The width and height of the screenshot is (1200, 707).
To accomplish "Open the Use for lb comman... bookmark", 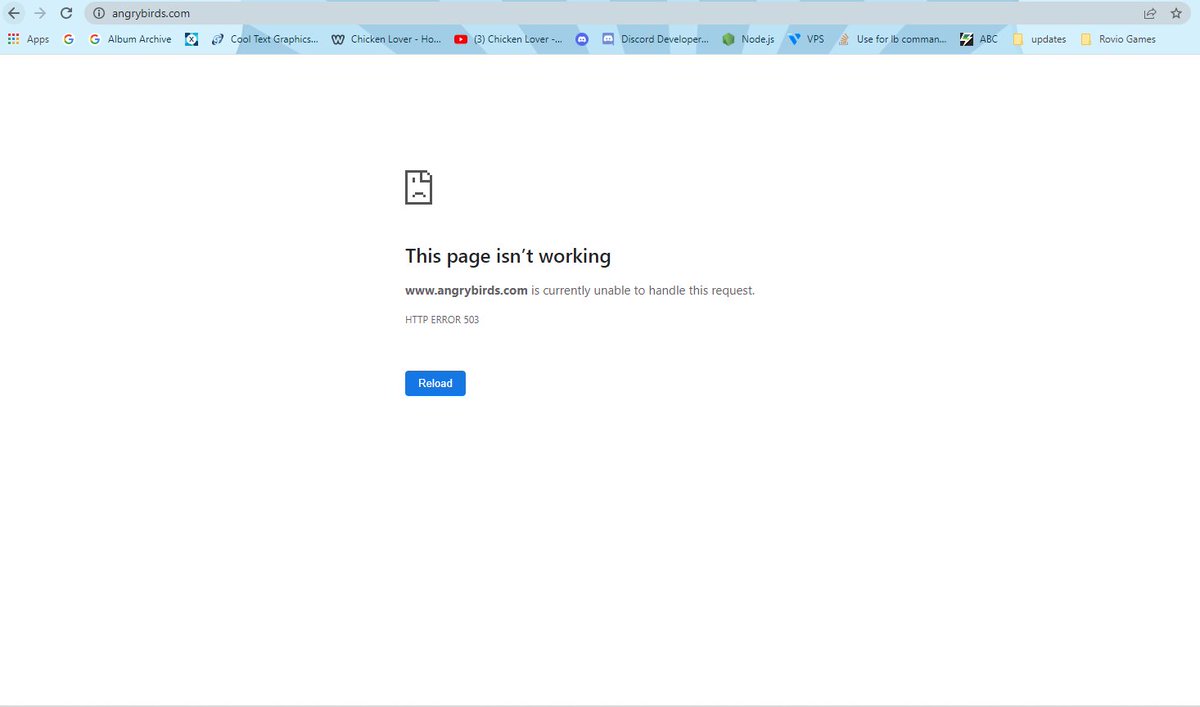I will point(892,39).
